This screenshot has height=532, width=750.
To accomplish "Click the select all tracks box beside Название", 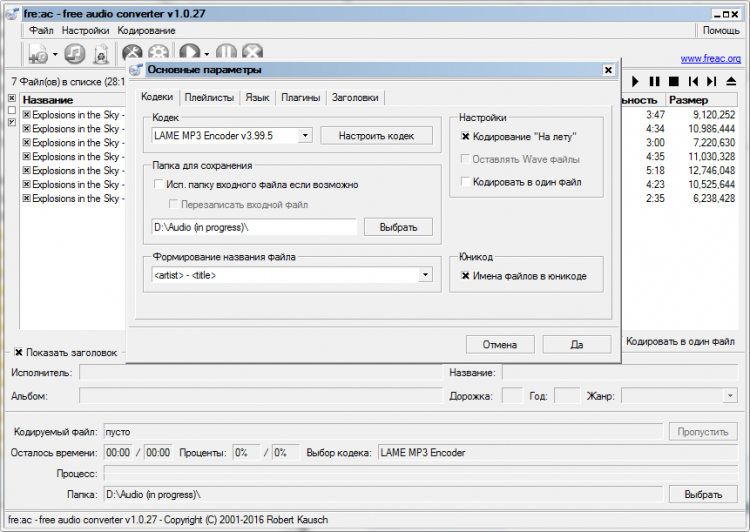I will pyautogui.click(x=12, y=98).
